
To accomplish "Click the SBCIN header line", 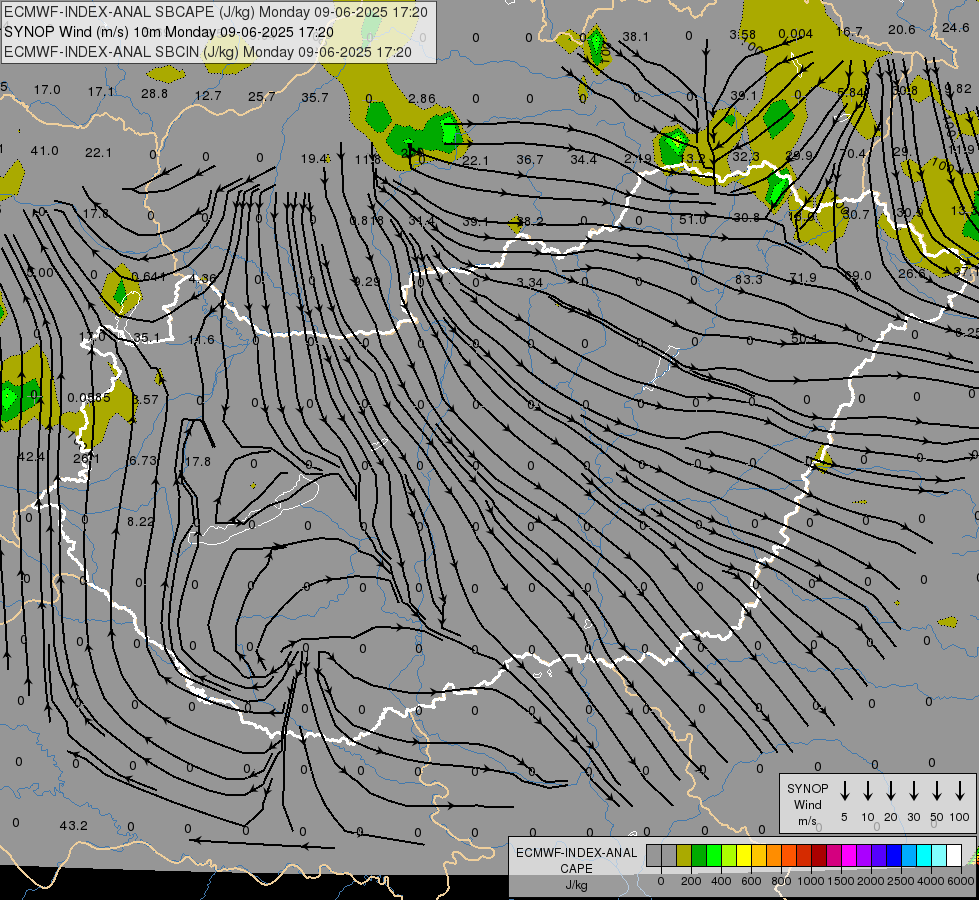I will click(x=208, y=52).
